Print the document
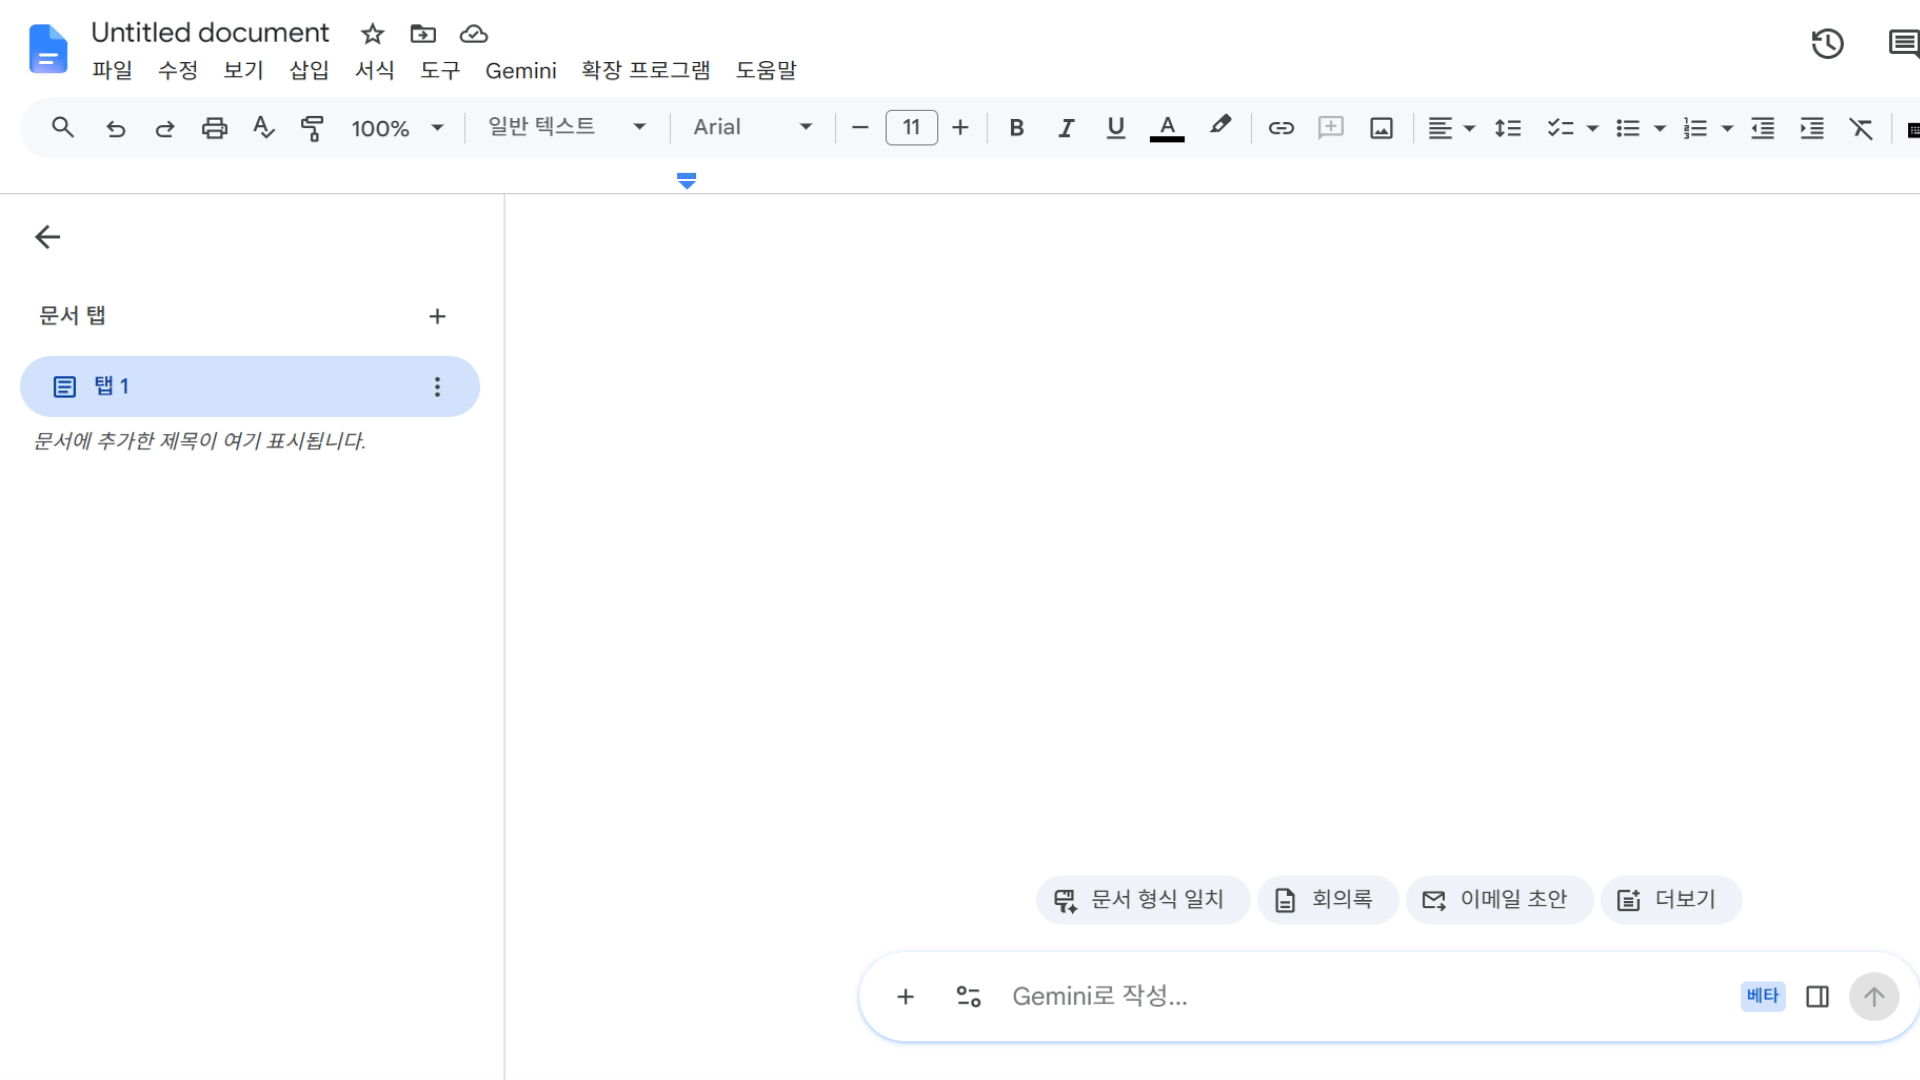Viewport: 1920px width, 1080px height. tap(214, 128)
